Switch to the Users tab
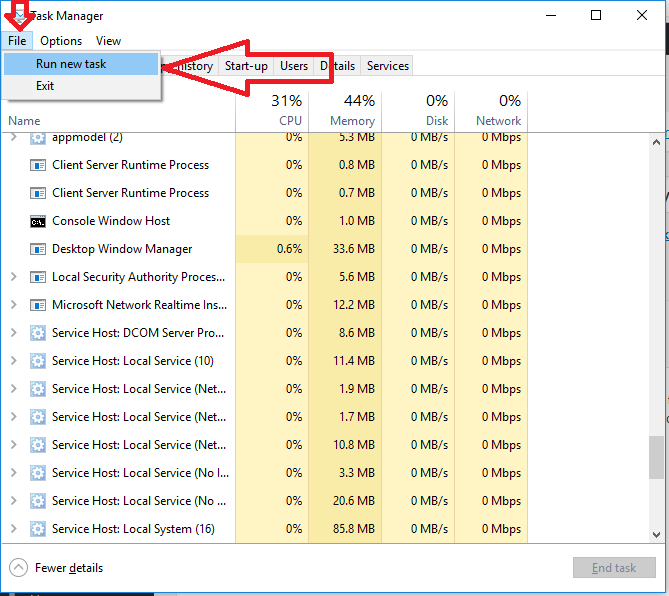 pyautogui.click(x=294, y=66)
